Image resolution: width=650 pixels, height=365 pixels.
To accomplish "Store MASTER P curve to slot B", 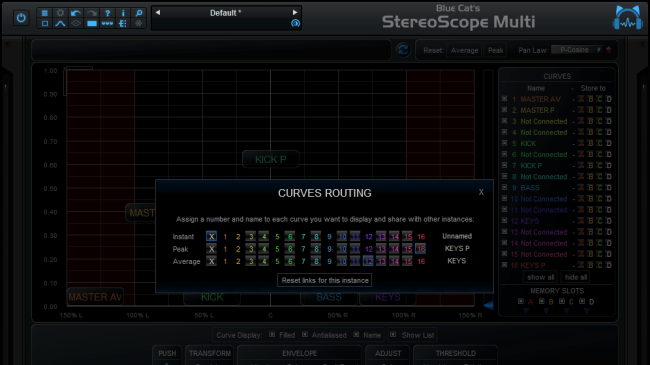I will tap(590, 110).
